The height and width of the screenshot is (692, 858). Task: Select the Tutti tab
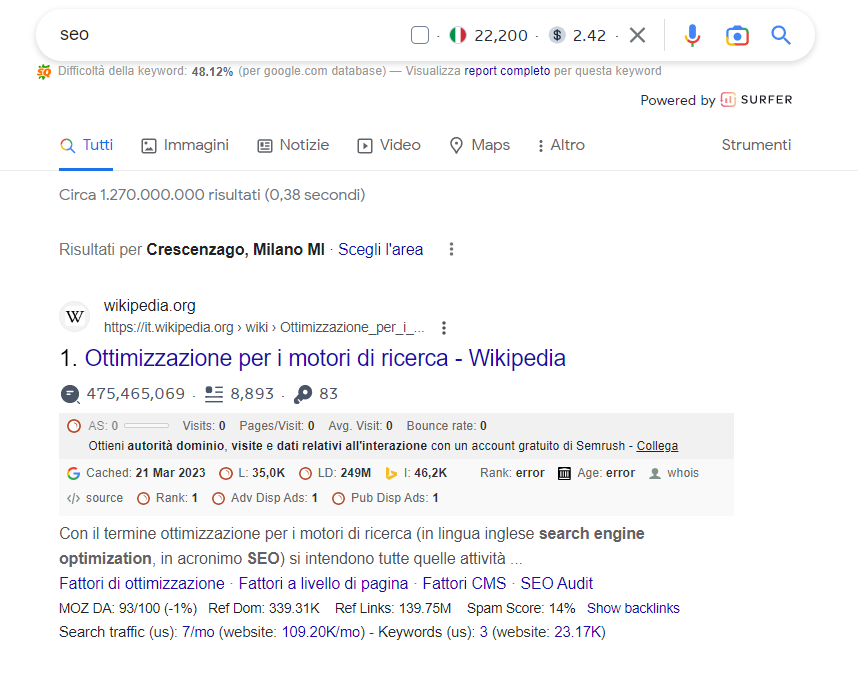86,145
